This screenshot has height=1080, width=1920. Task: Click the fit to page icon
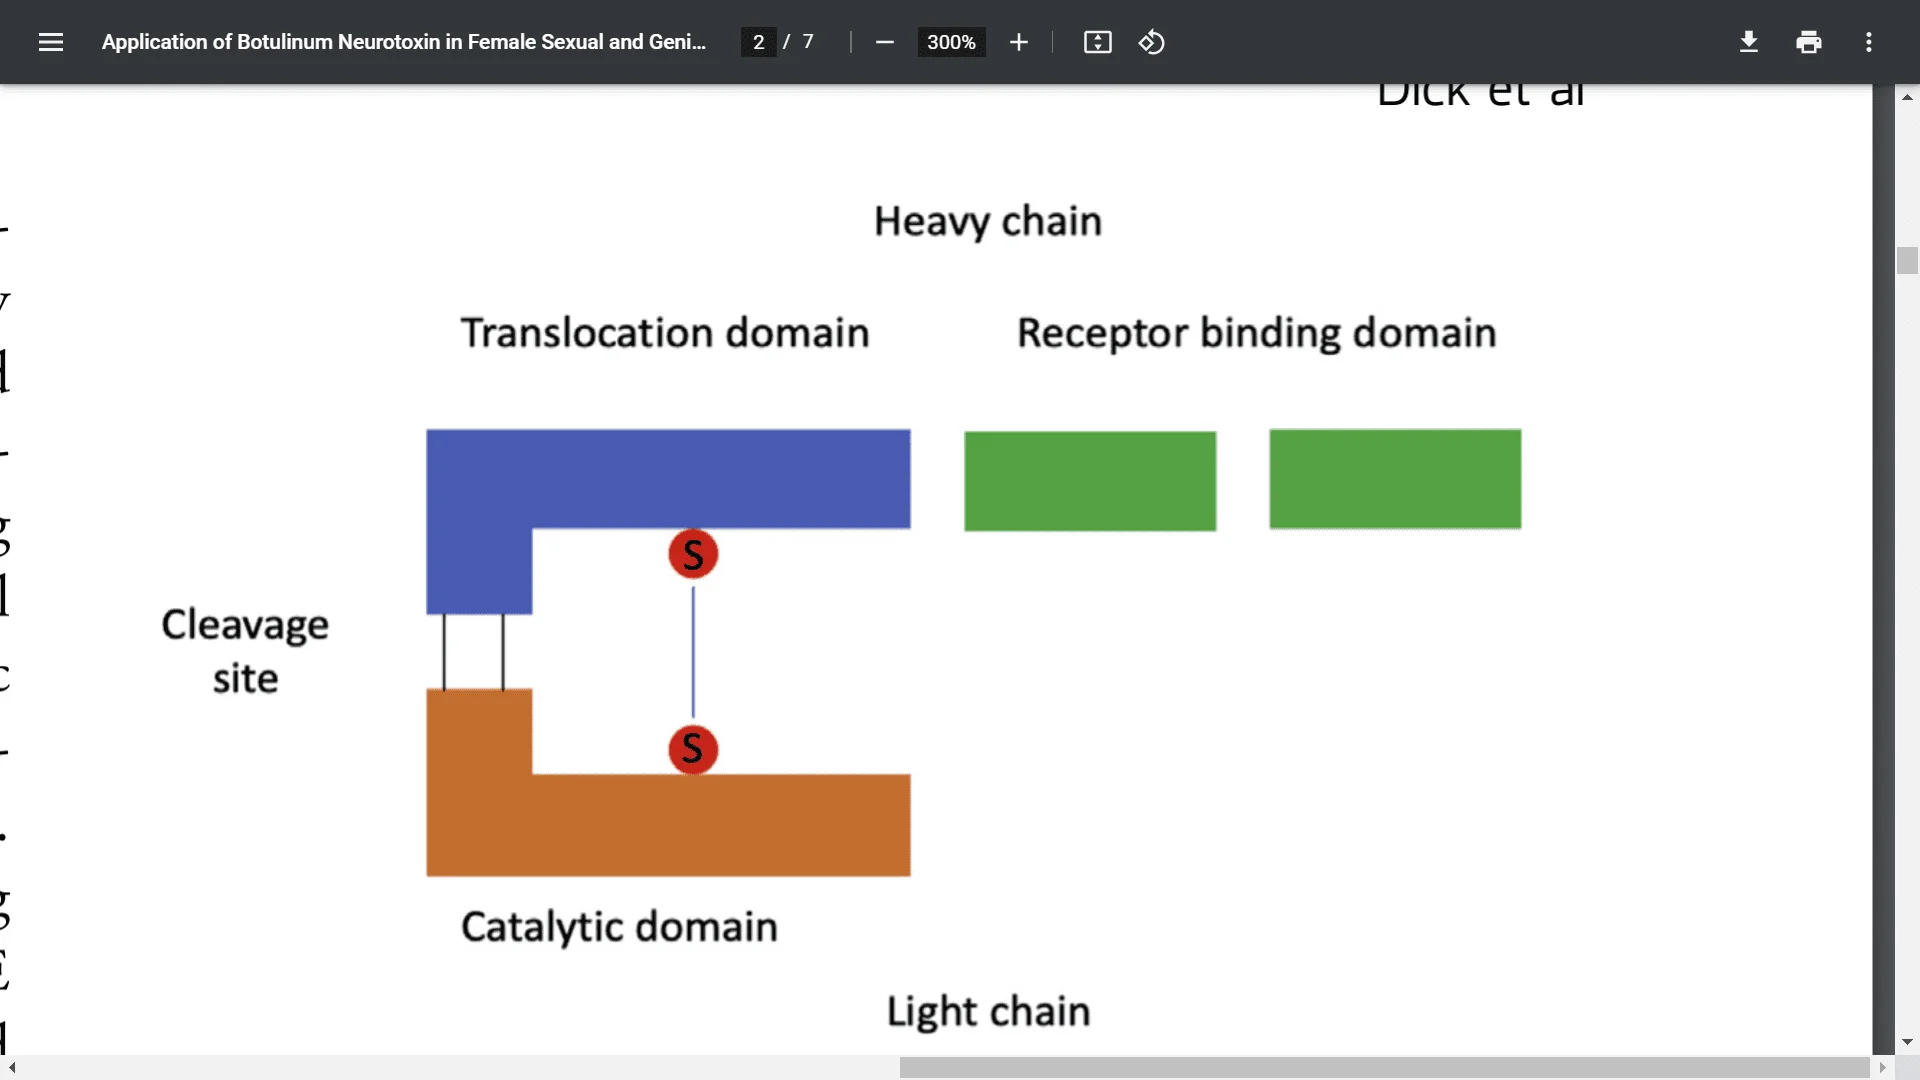pos(1097,42)
